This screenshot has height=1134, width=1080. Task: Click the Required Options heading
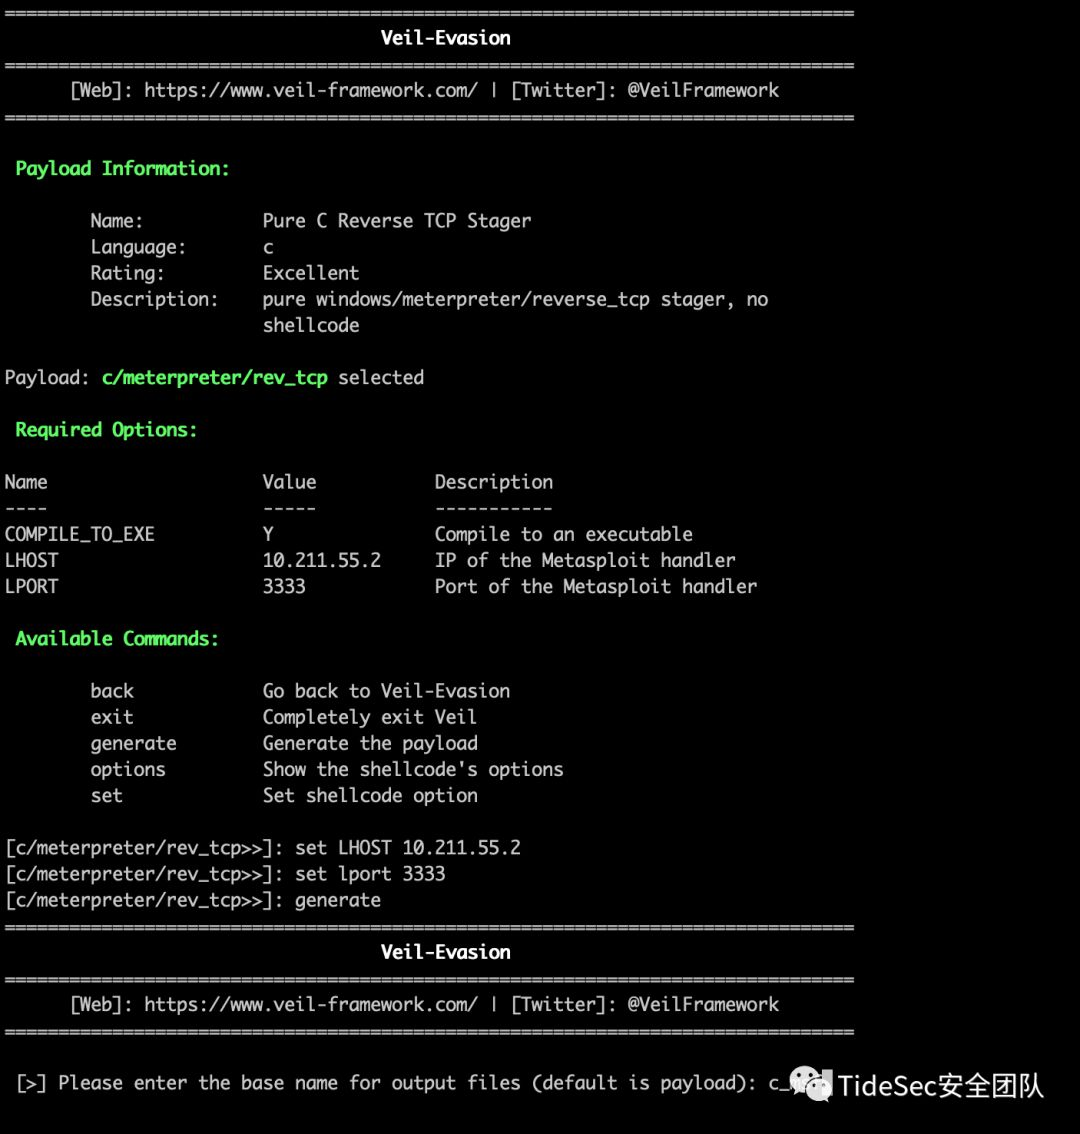coord(106,430)
